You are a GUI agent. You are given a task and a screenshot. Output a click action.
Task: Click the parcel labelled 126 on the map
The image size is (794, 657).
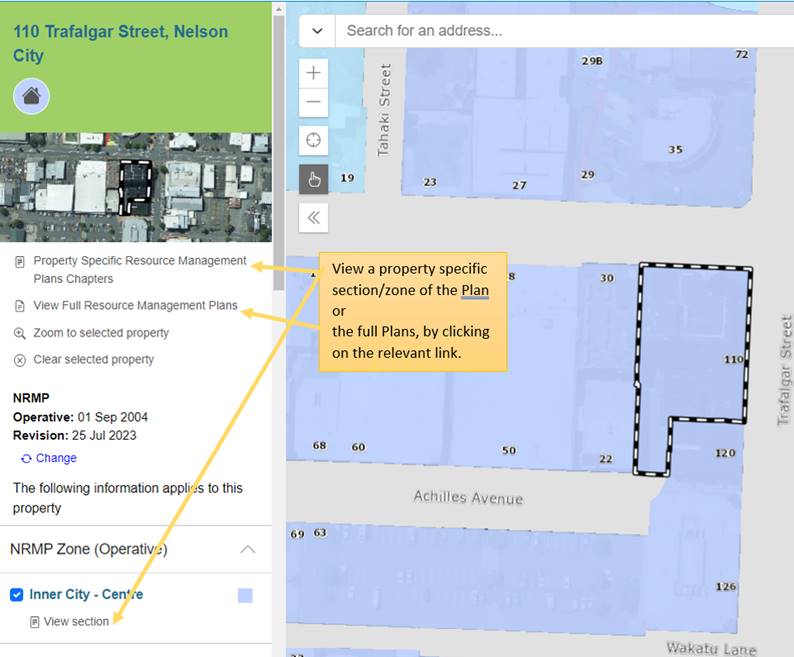click(x=726, y=586)
